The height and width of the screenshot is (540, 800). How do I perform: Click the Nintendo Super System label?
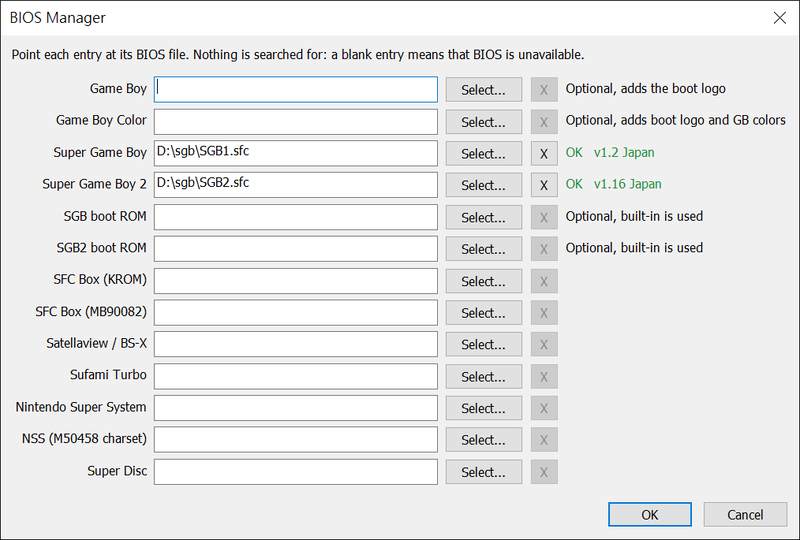coord(81,407)
